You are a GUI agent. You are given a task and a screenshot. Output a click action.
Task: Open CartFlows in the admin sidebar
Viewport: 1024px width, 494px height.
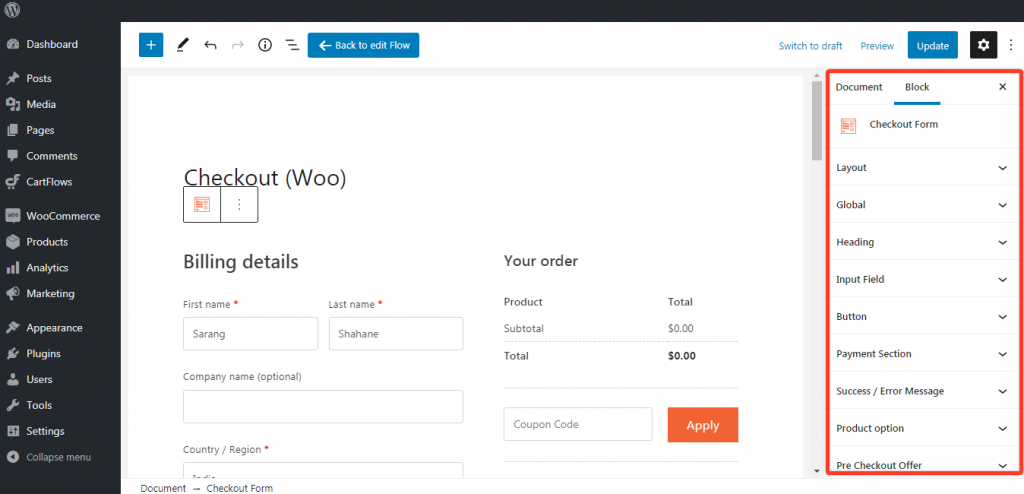click(x=48, y=182)
